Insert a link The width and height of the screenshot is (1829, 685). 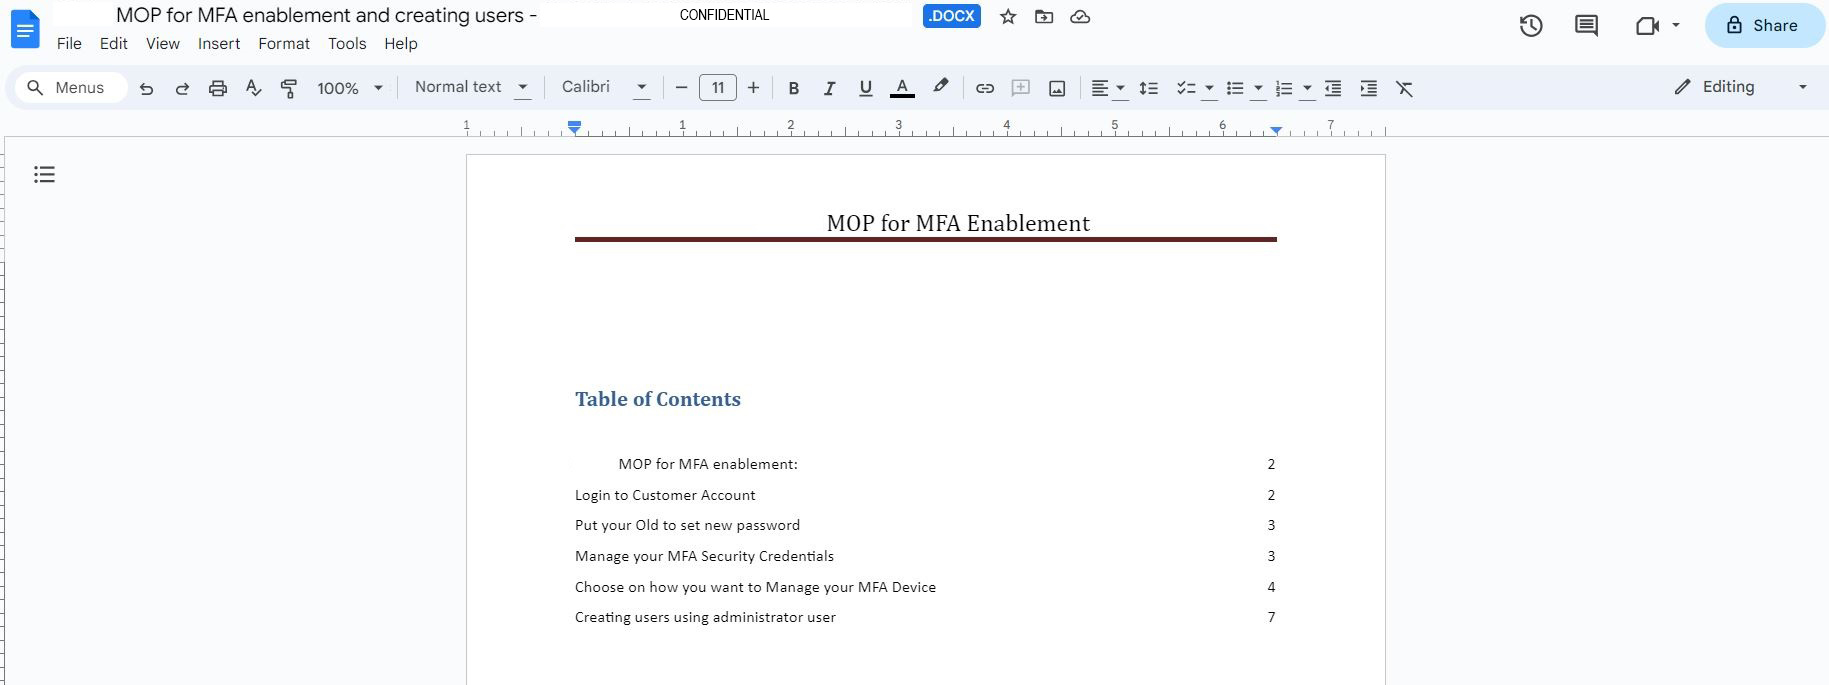[x=985, y=88]
